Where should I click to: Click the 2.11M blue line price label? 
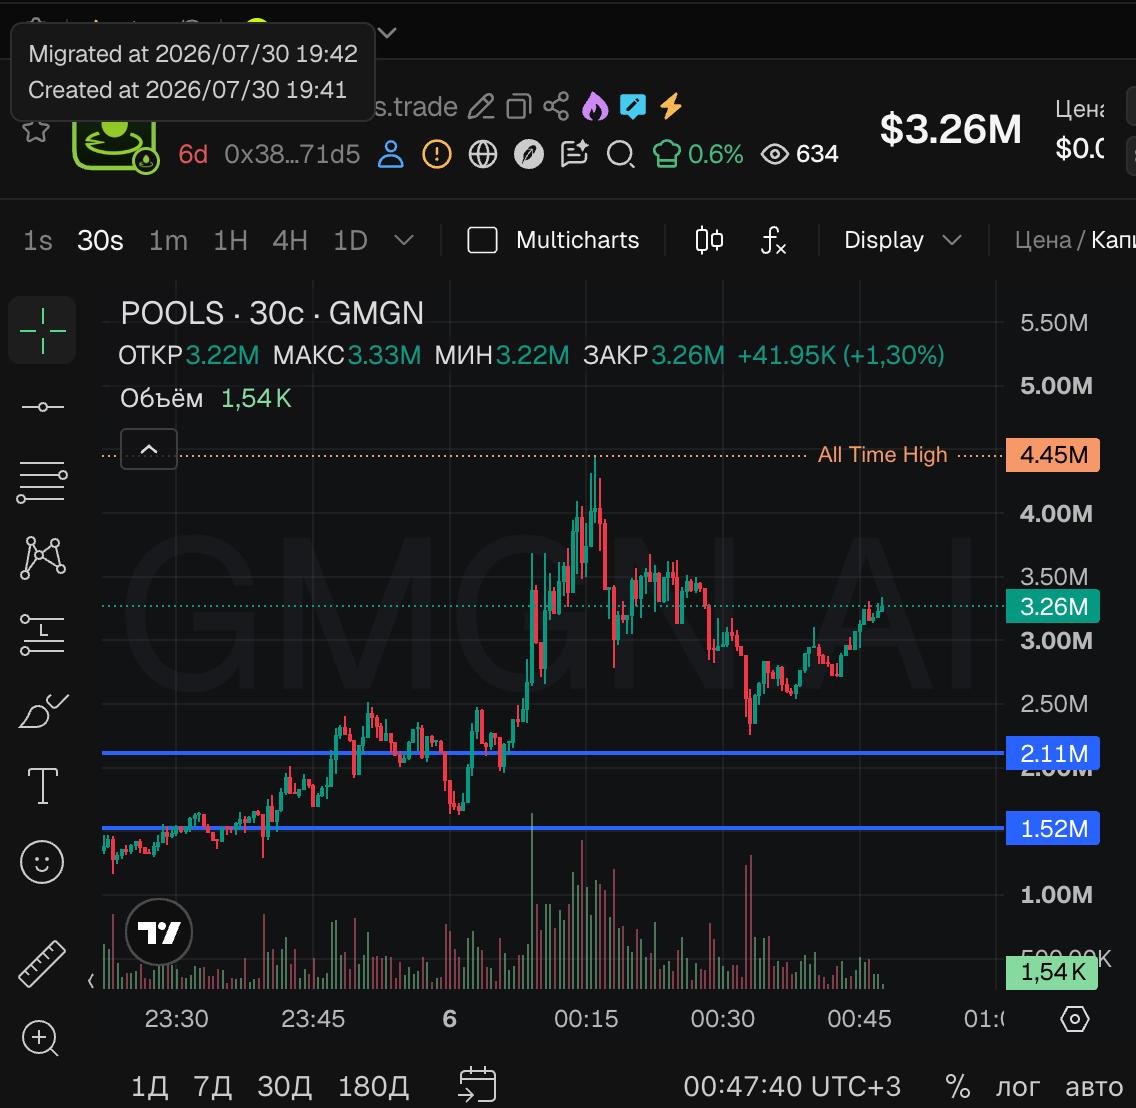[x=1053, y=754]
